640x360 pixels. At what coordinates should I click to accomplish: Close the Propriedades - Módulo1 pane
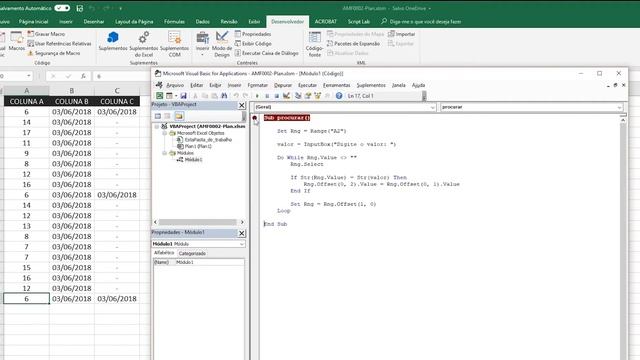click(242, 233)
